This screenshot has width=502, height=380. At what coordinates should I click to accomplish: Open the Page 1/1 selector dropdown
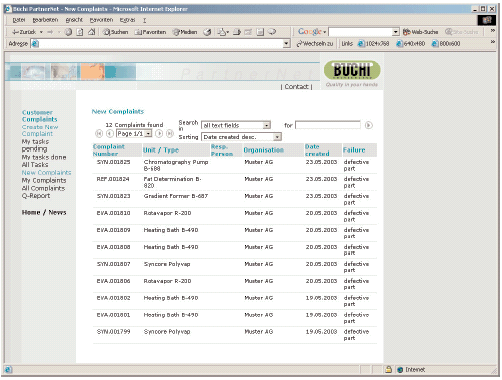pyautogui.click(x=148, y=134)
